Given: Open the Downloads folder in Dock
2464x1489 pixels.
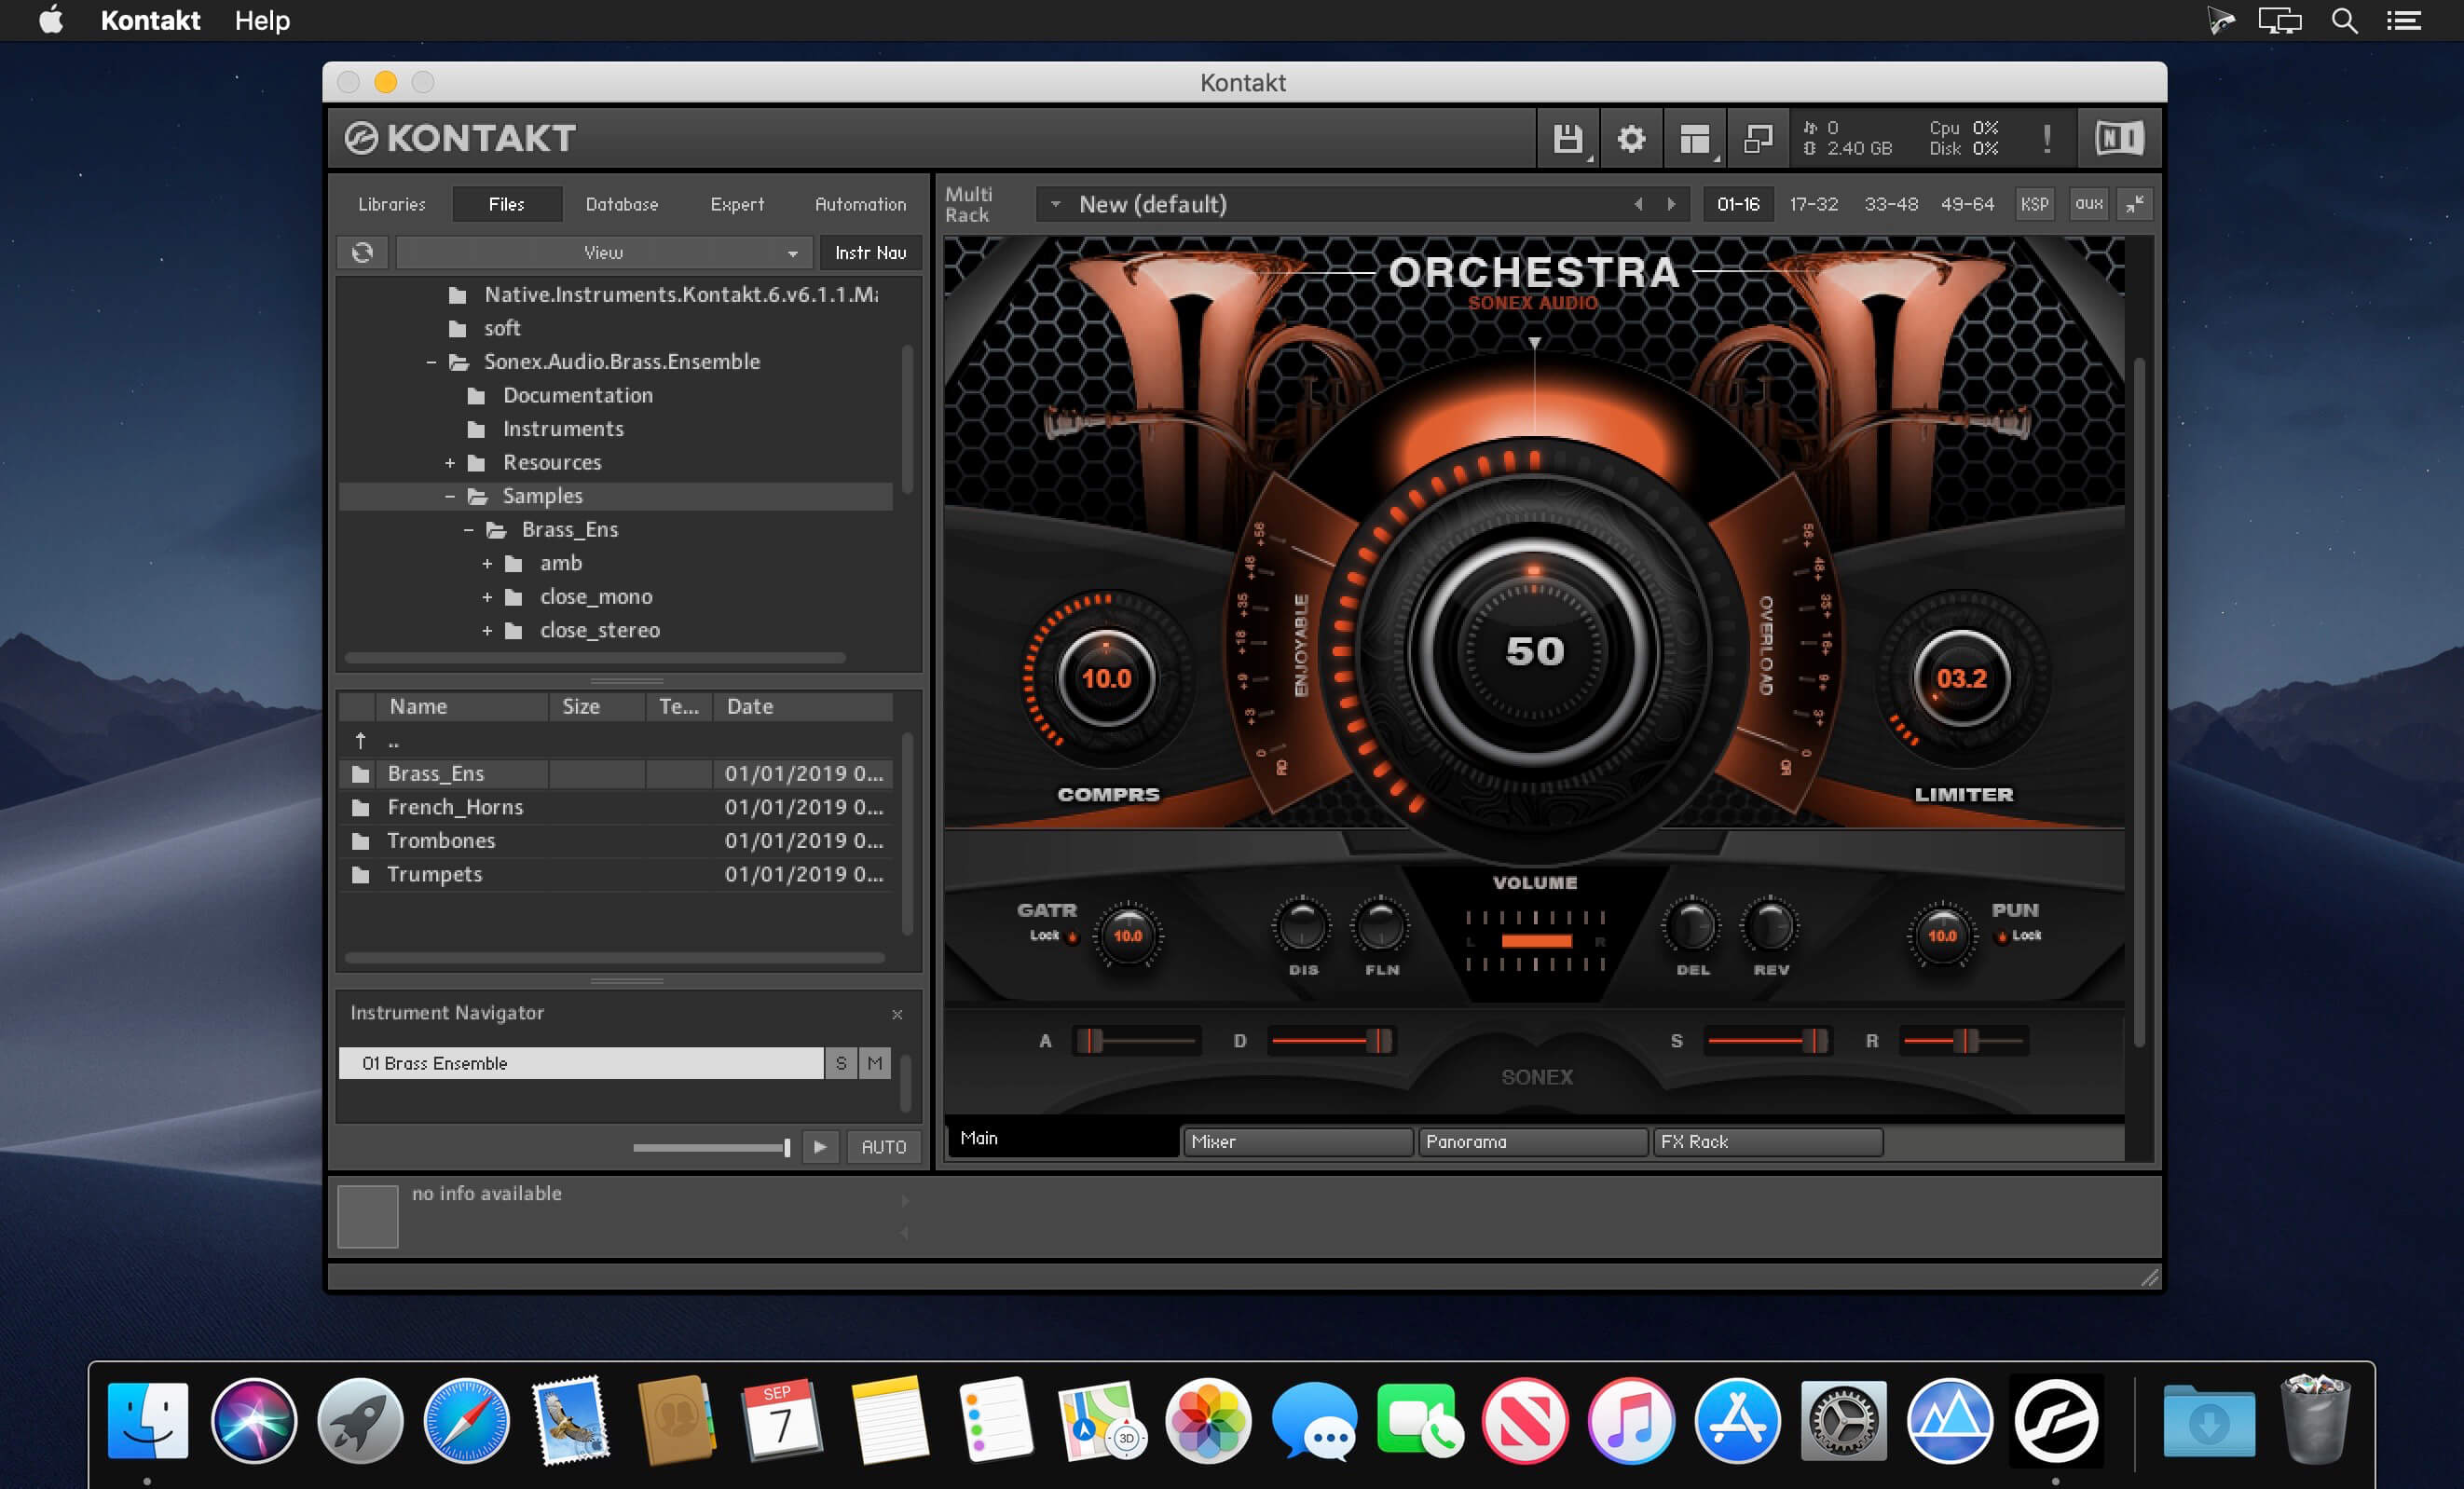Looking at the screenshot, I should click(2208, 1421).
